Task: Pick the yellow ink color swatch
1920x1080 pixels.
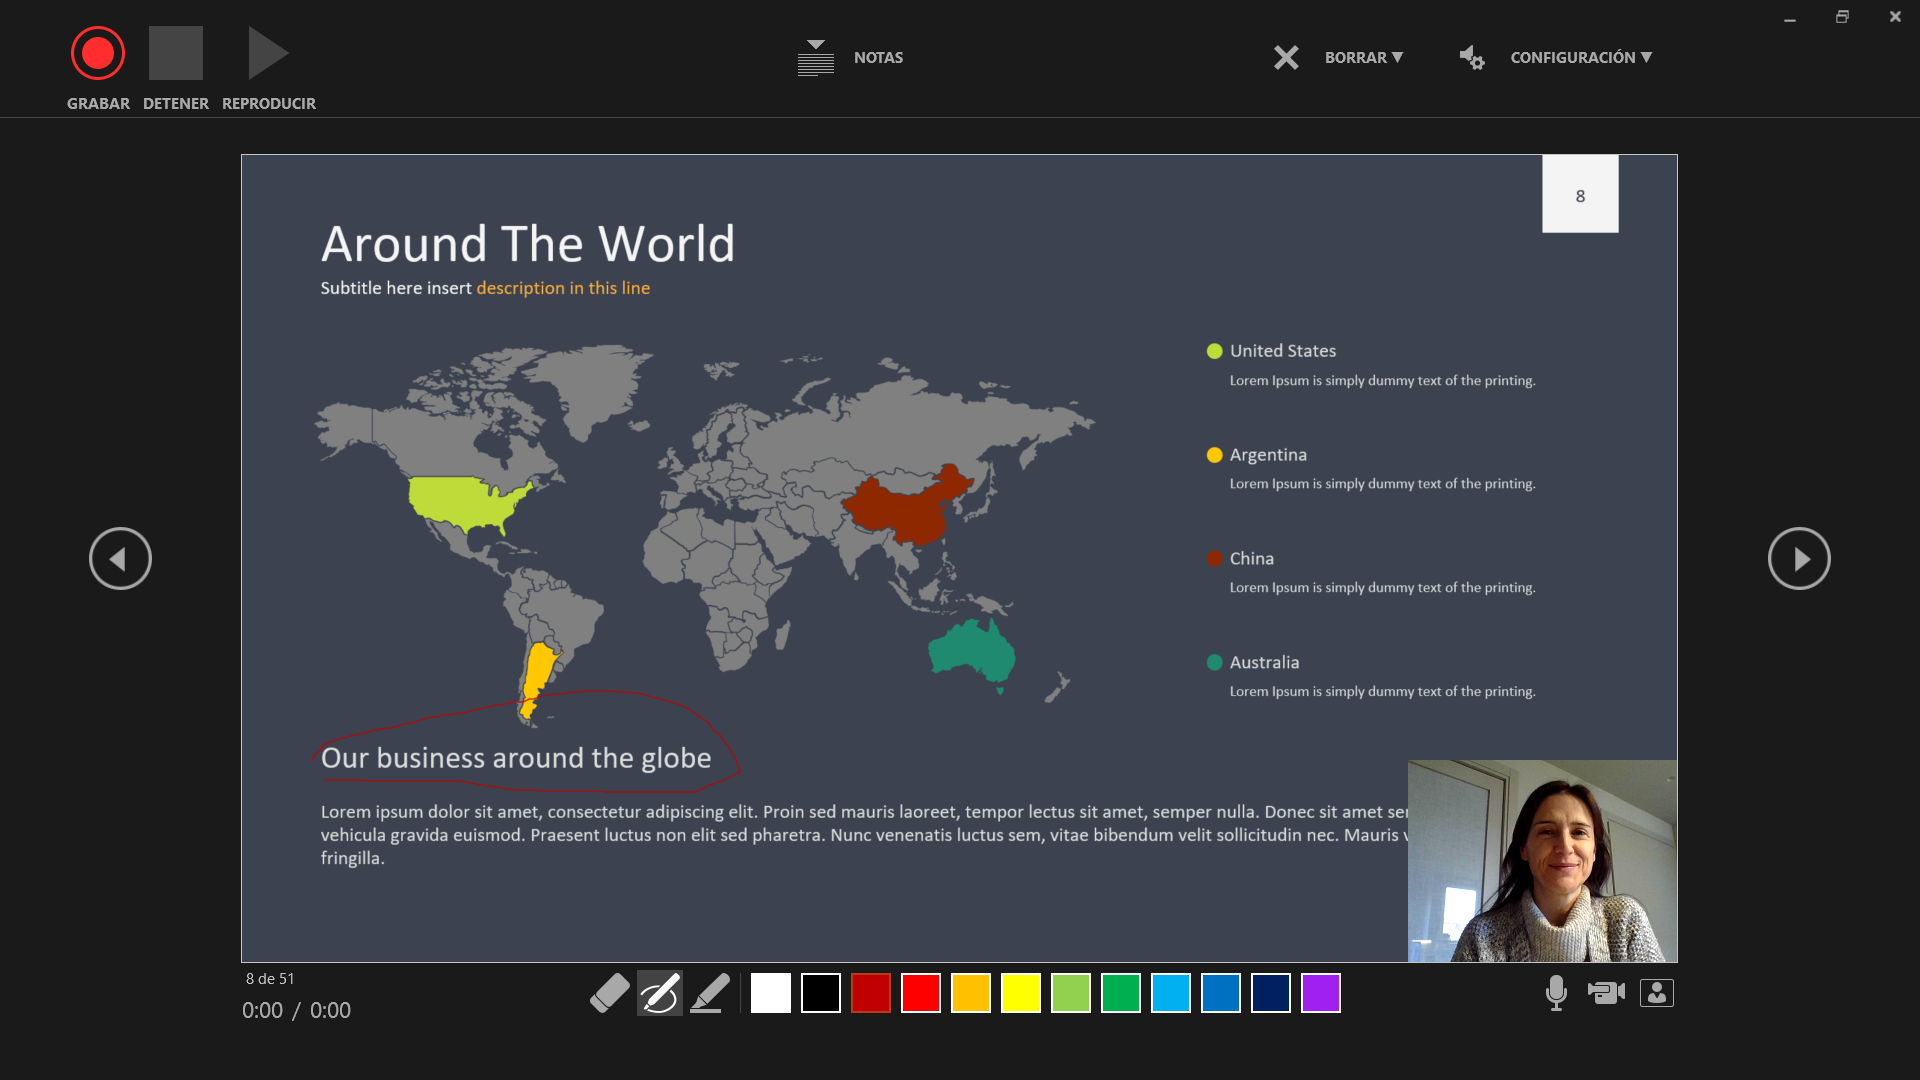Action: [1020, 993]
